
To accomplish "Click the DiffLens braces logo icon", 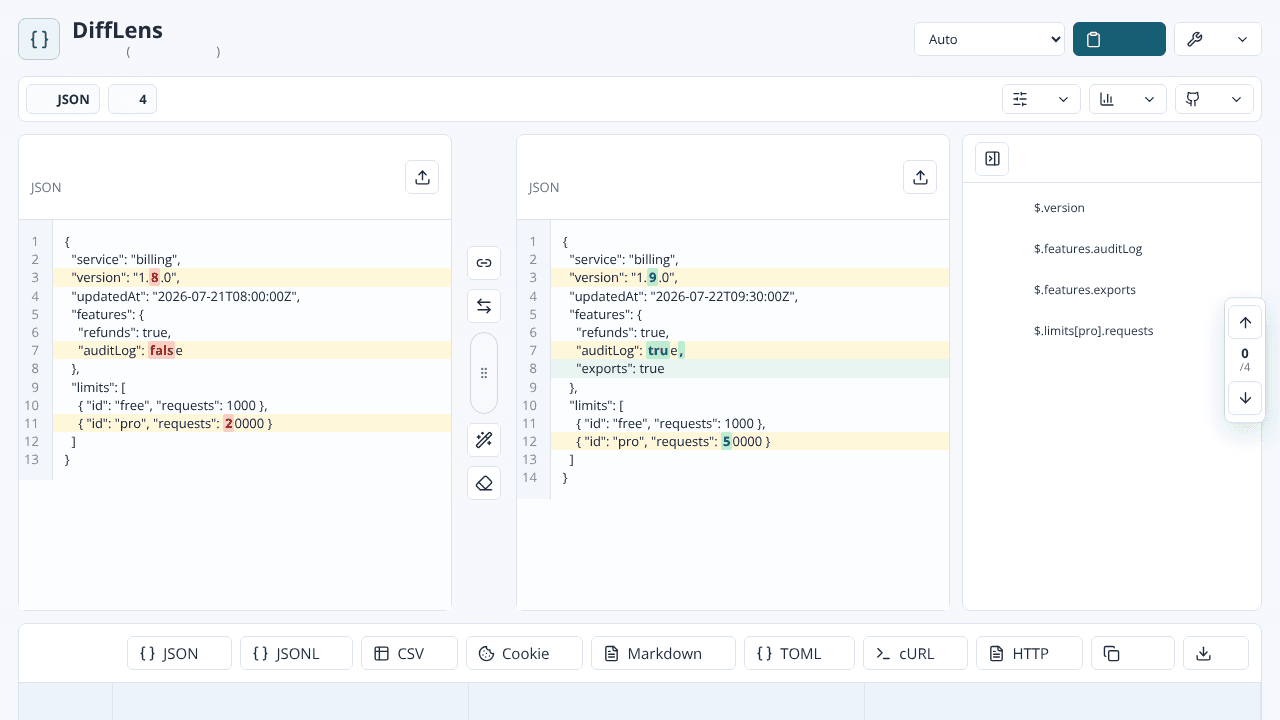I will coord(39,39).
